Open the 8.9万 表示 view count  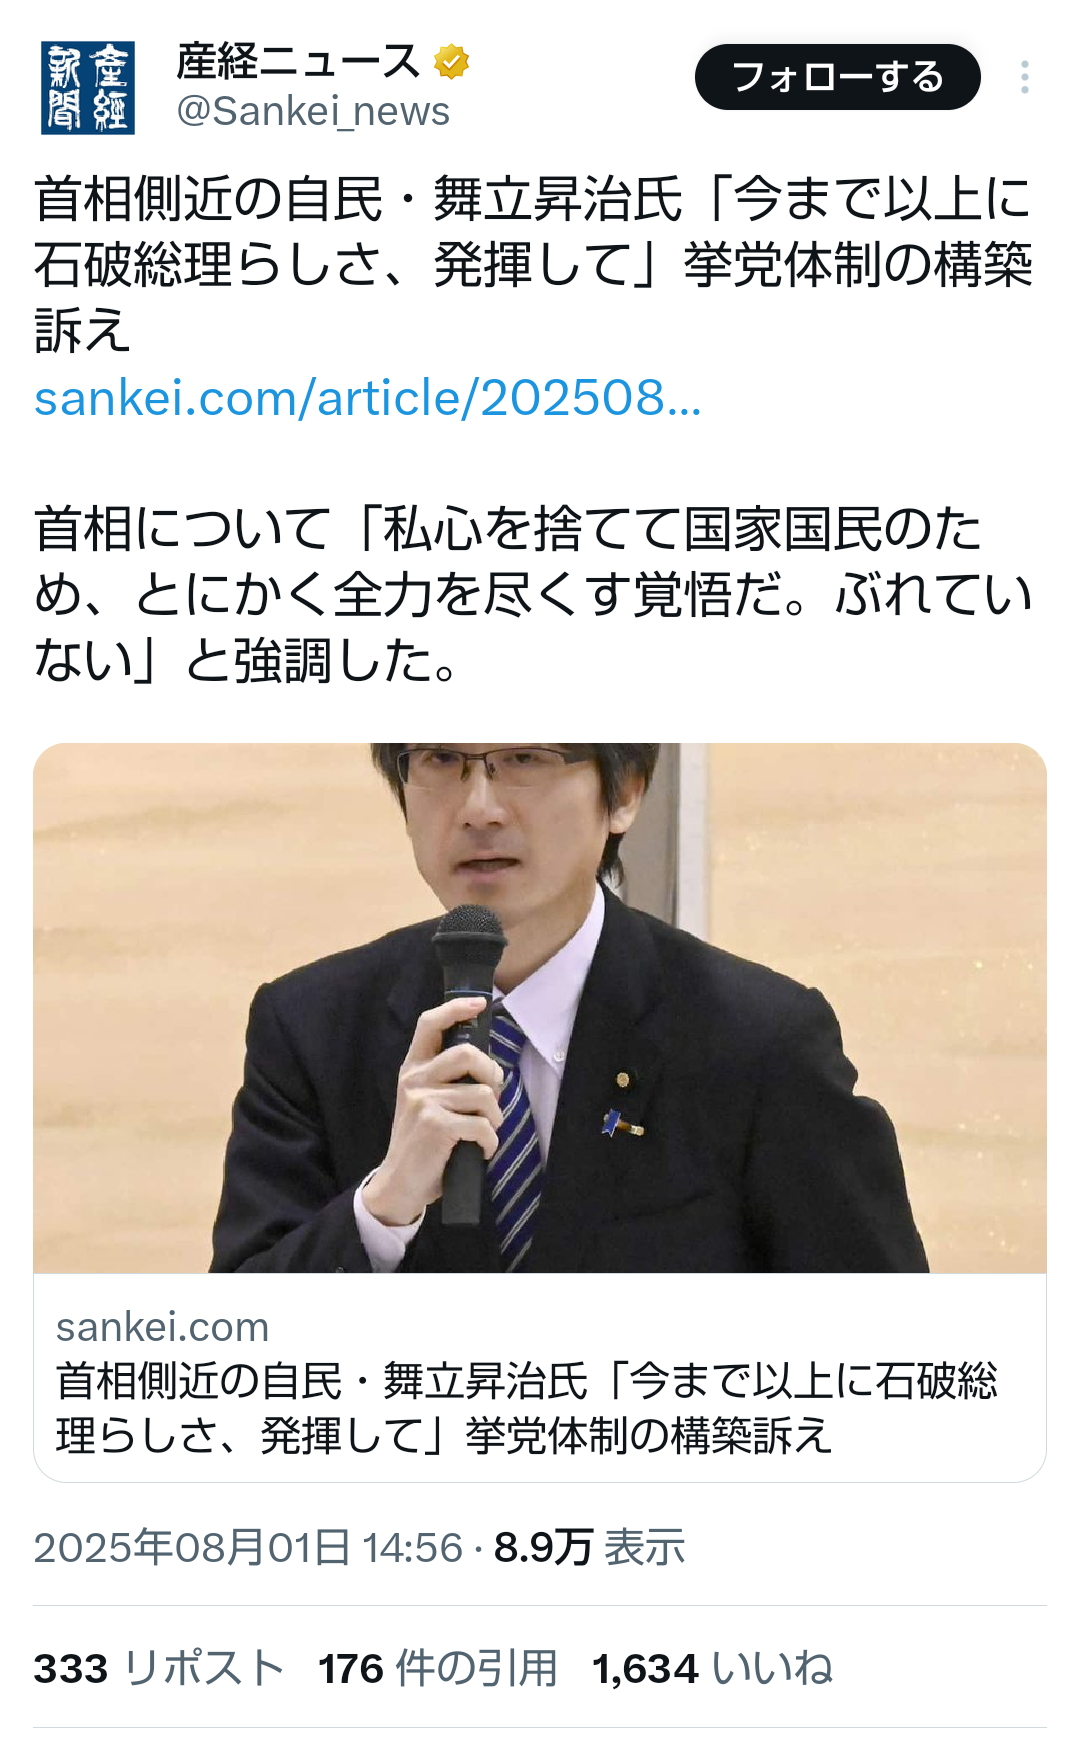click(589, 1547)
